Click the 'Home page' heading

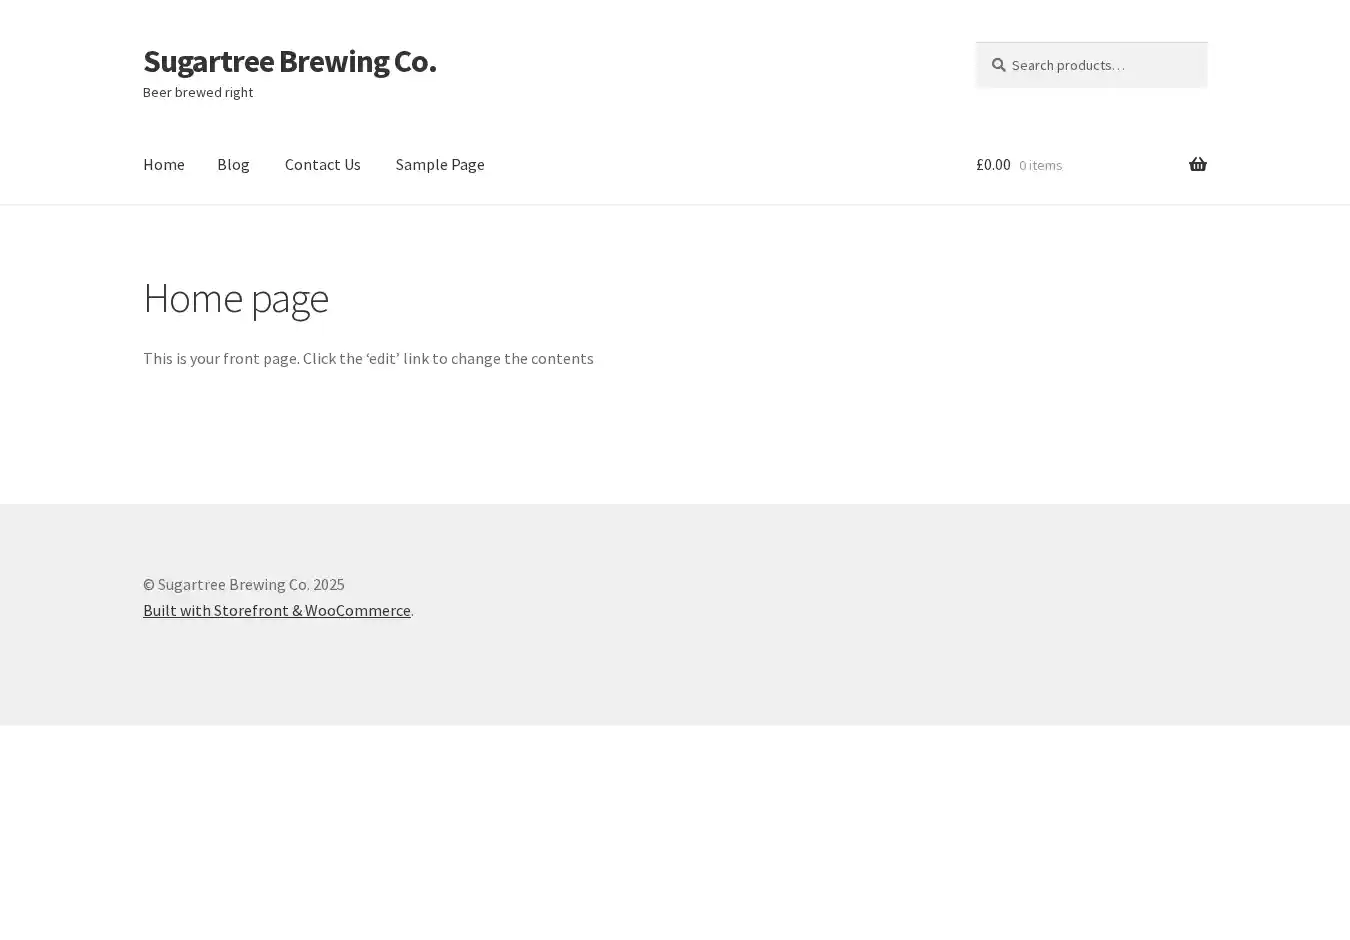click(x=236, y=298)
